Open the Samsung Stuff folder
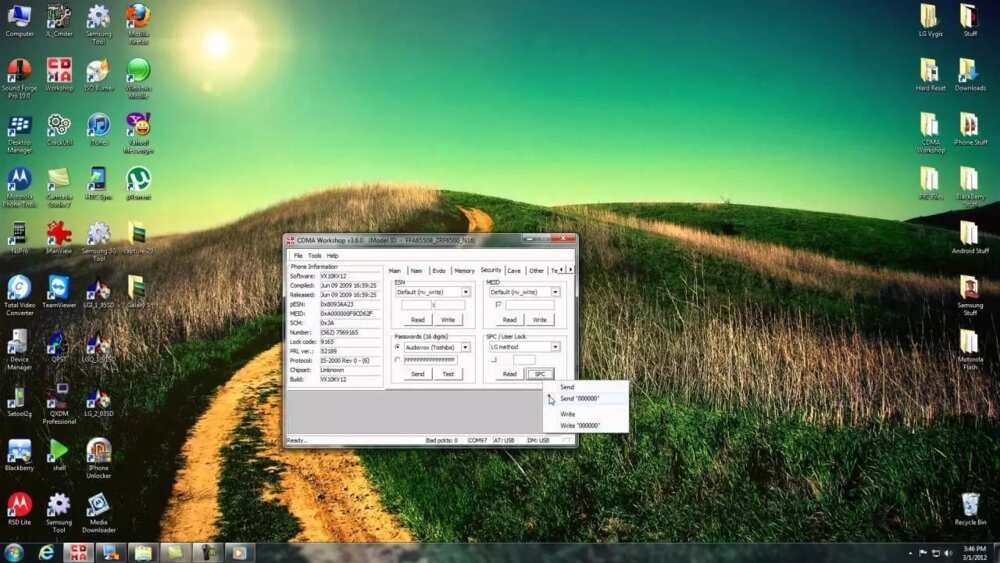 (x=970, y=296)
